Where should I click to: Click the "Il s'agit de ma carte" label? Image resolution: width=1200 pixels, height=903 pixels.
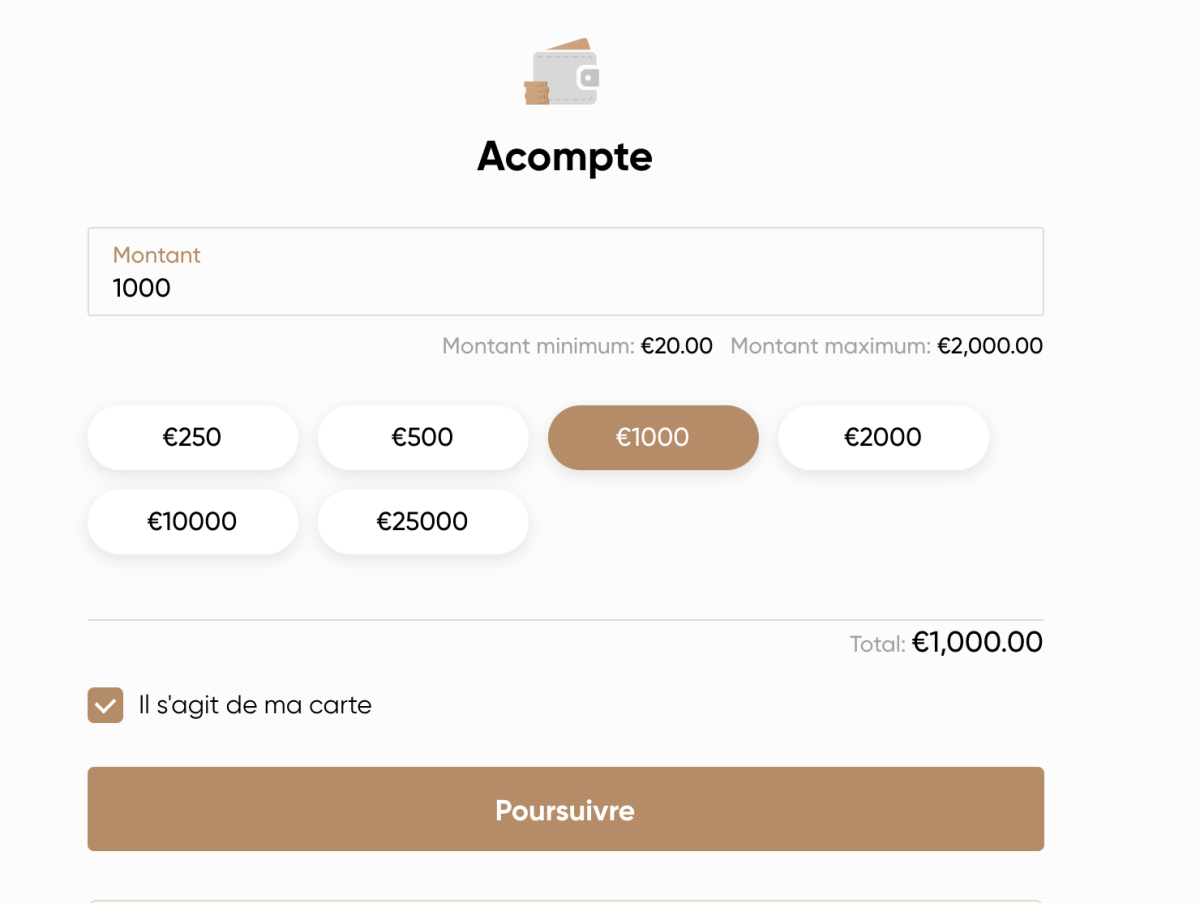pos(255,705)
